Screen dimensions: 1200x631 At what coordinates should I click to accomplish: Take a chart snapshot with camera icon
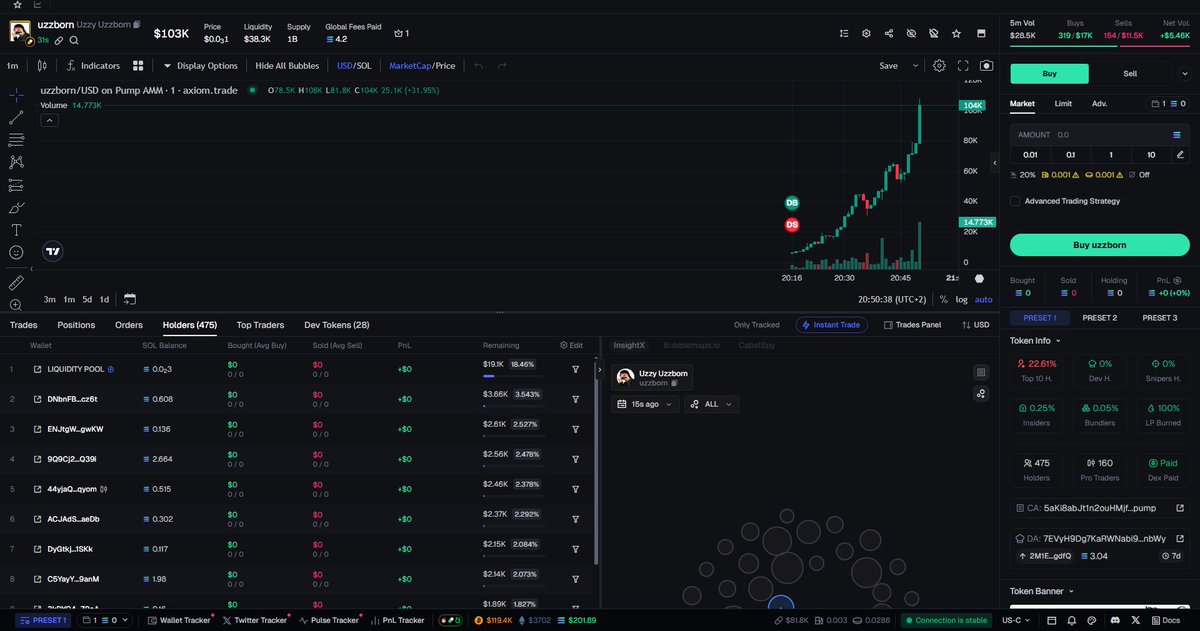[987, 65]
